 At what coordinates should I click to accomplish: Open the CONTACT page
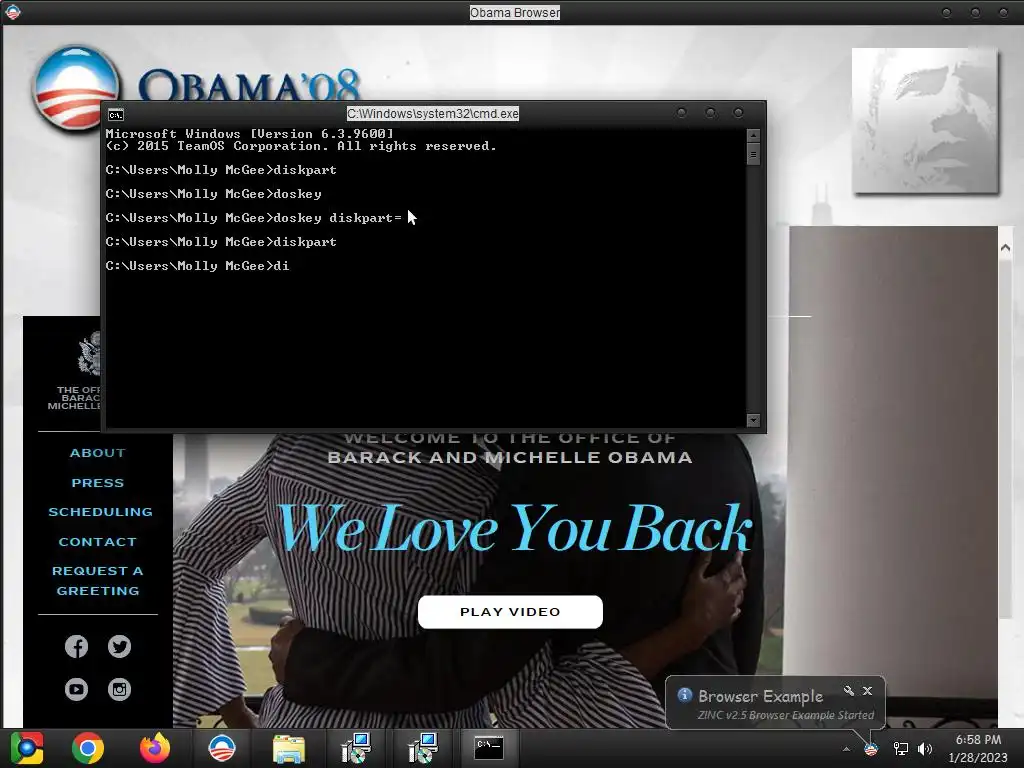point(98,541)
